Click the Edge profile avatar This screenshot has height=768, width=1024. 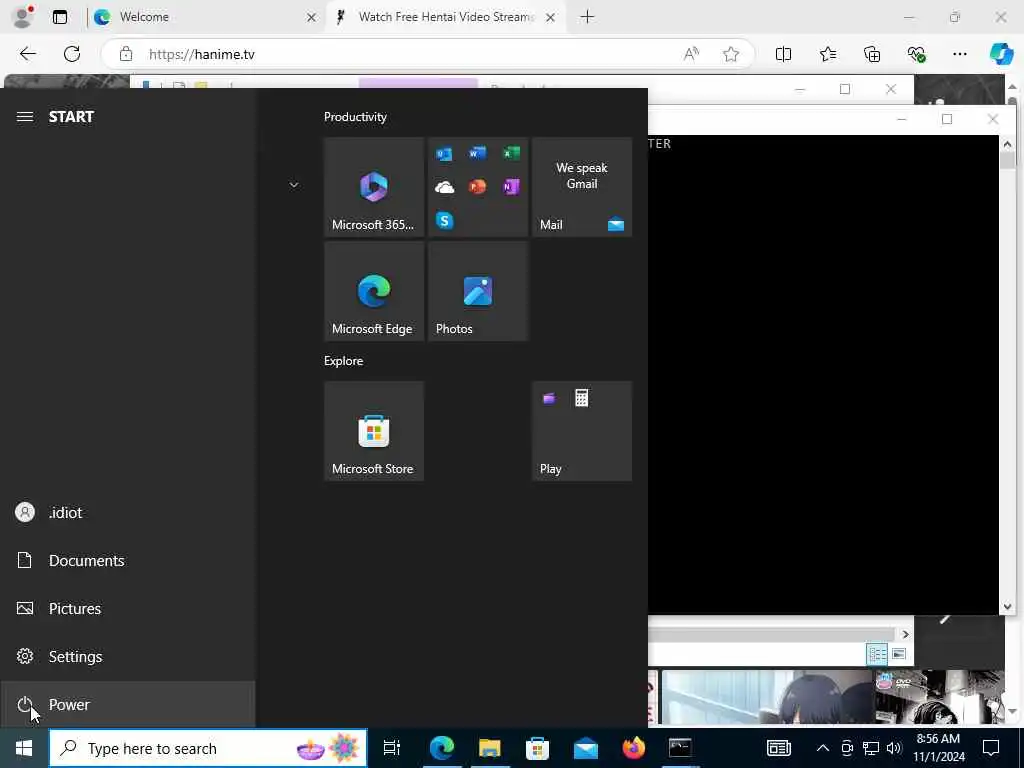[x=24, y=17]
